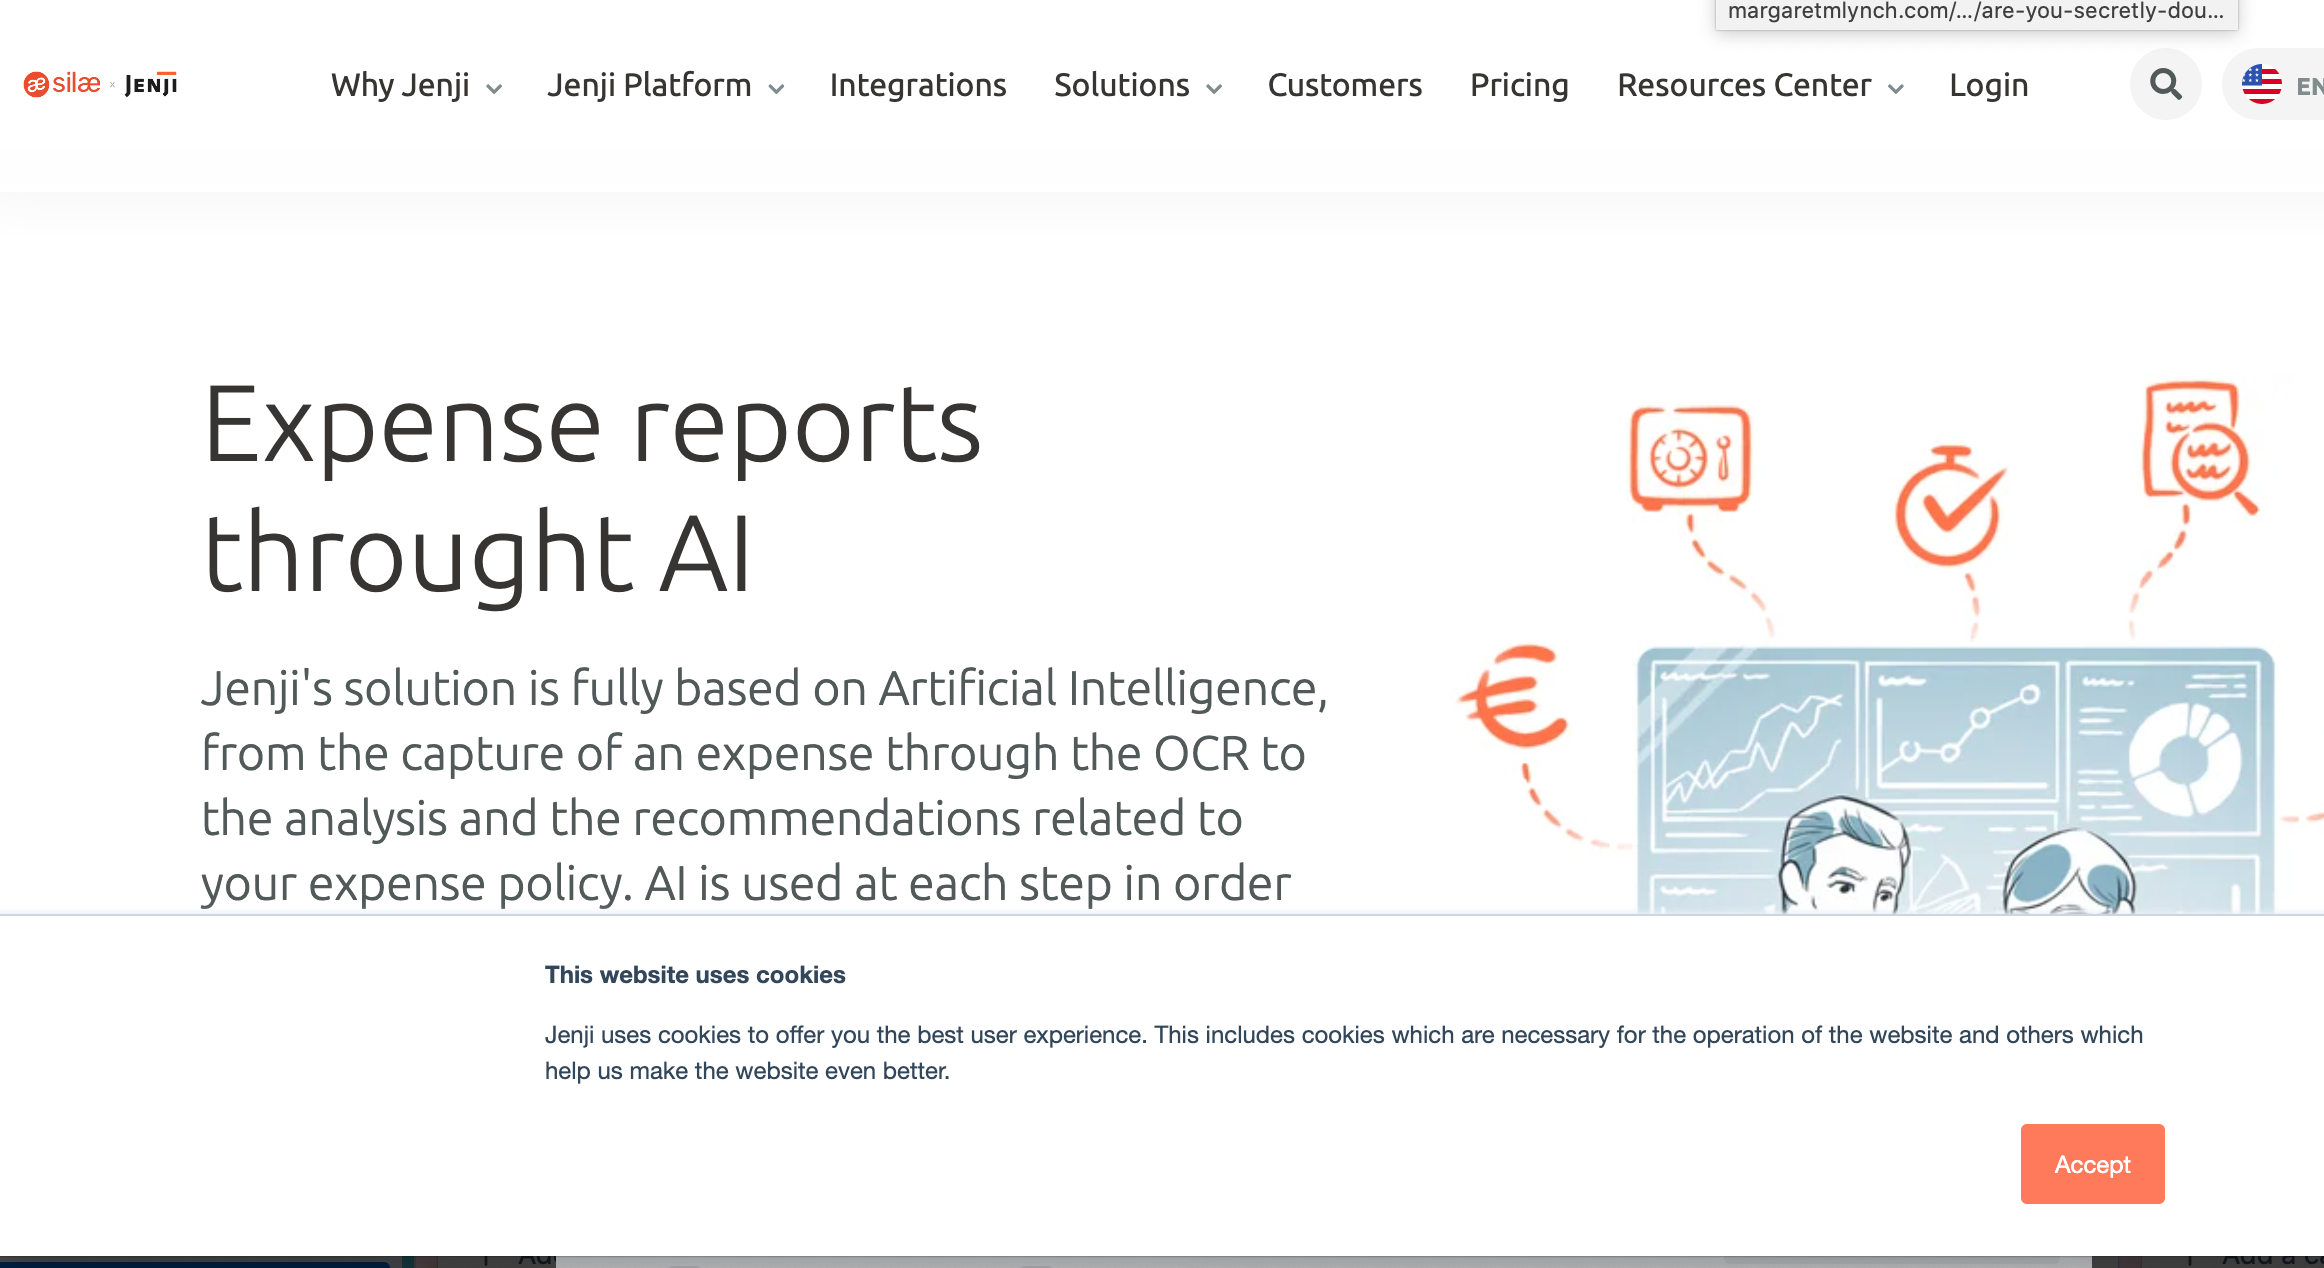This screenshot has height=1268, width=2324.
Task: Open the Resources Center menu
Action: click(x=1744, y=86)
